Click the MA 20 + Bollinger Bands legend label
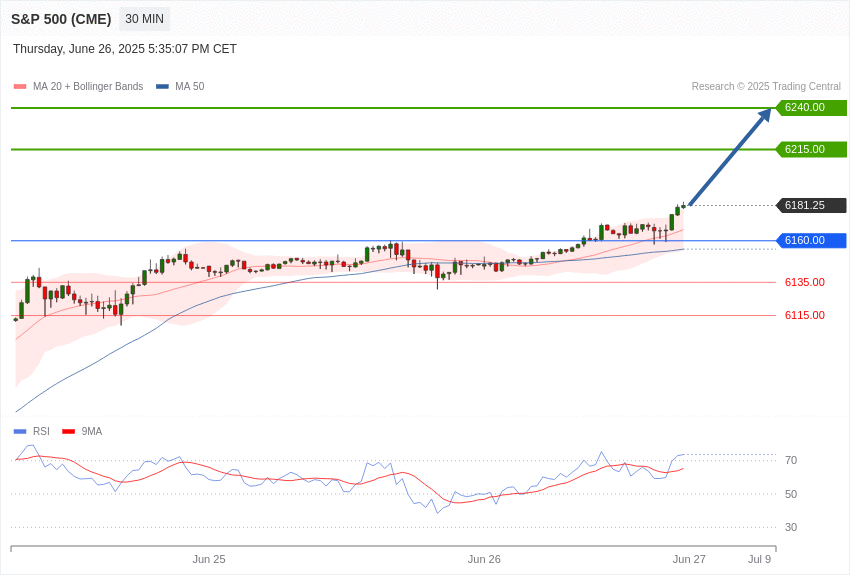This screenshot has width=850, height=576. [88, 86]
